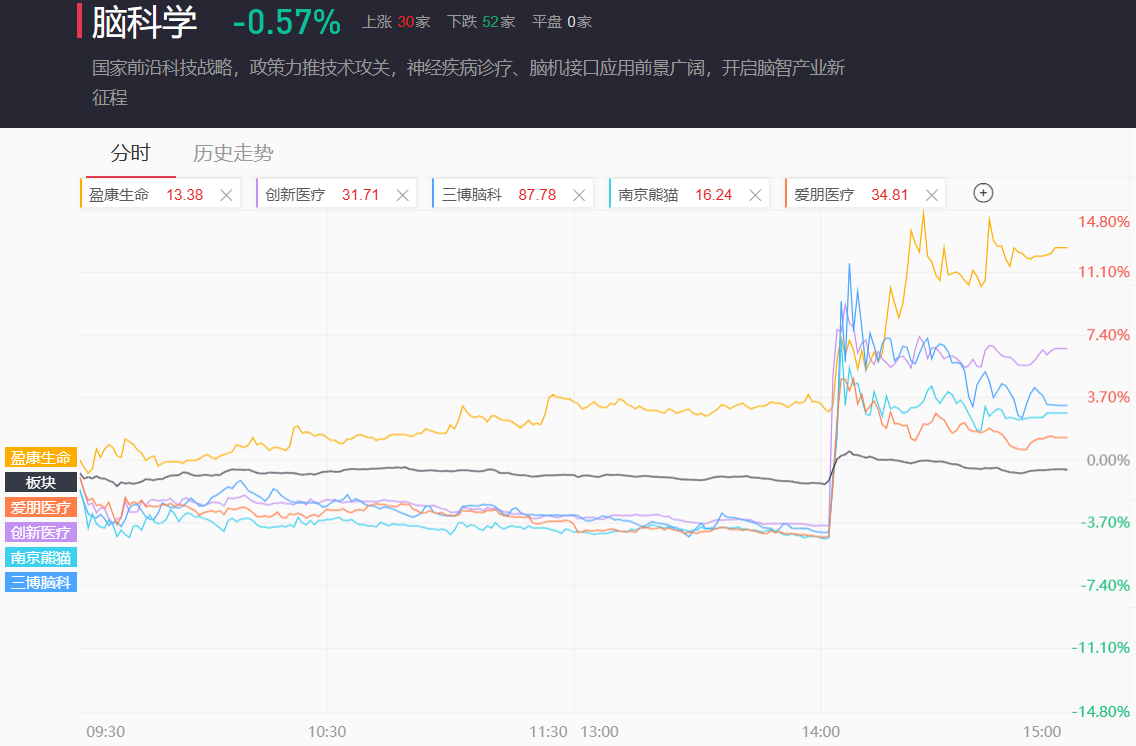Remove 创新医疗 using its X icon
This screenshot has width=1136, height=746.
coord(403,195)
